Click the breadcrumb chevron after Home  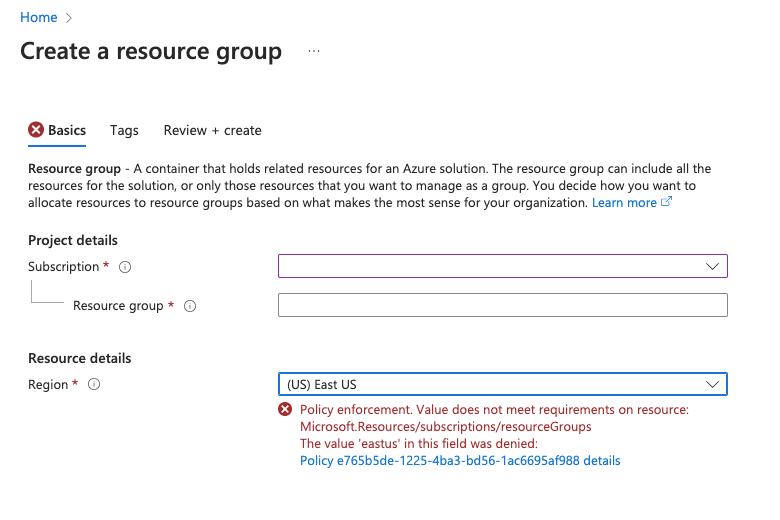click(x=69, y=18)
